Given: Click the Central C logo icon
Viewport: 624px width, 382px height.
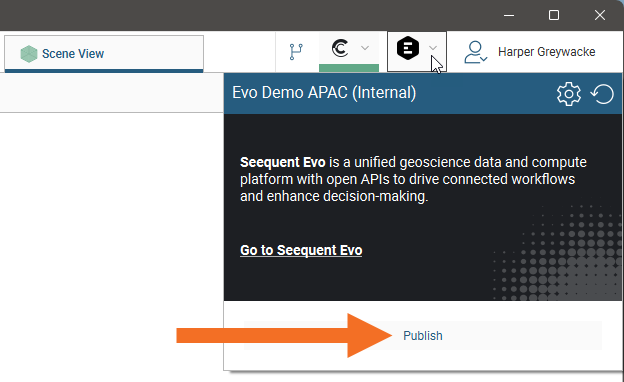Looking at the screenshot, I should 340,48.
